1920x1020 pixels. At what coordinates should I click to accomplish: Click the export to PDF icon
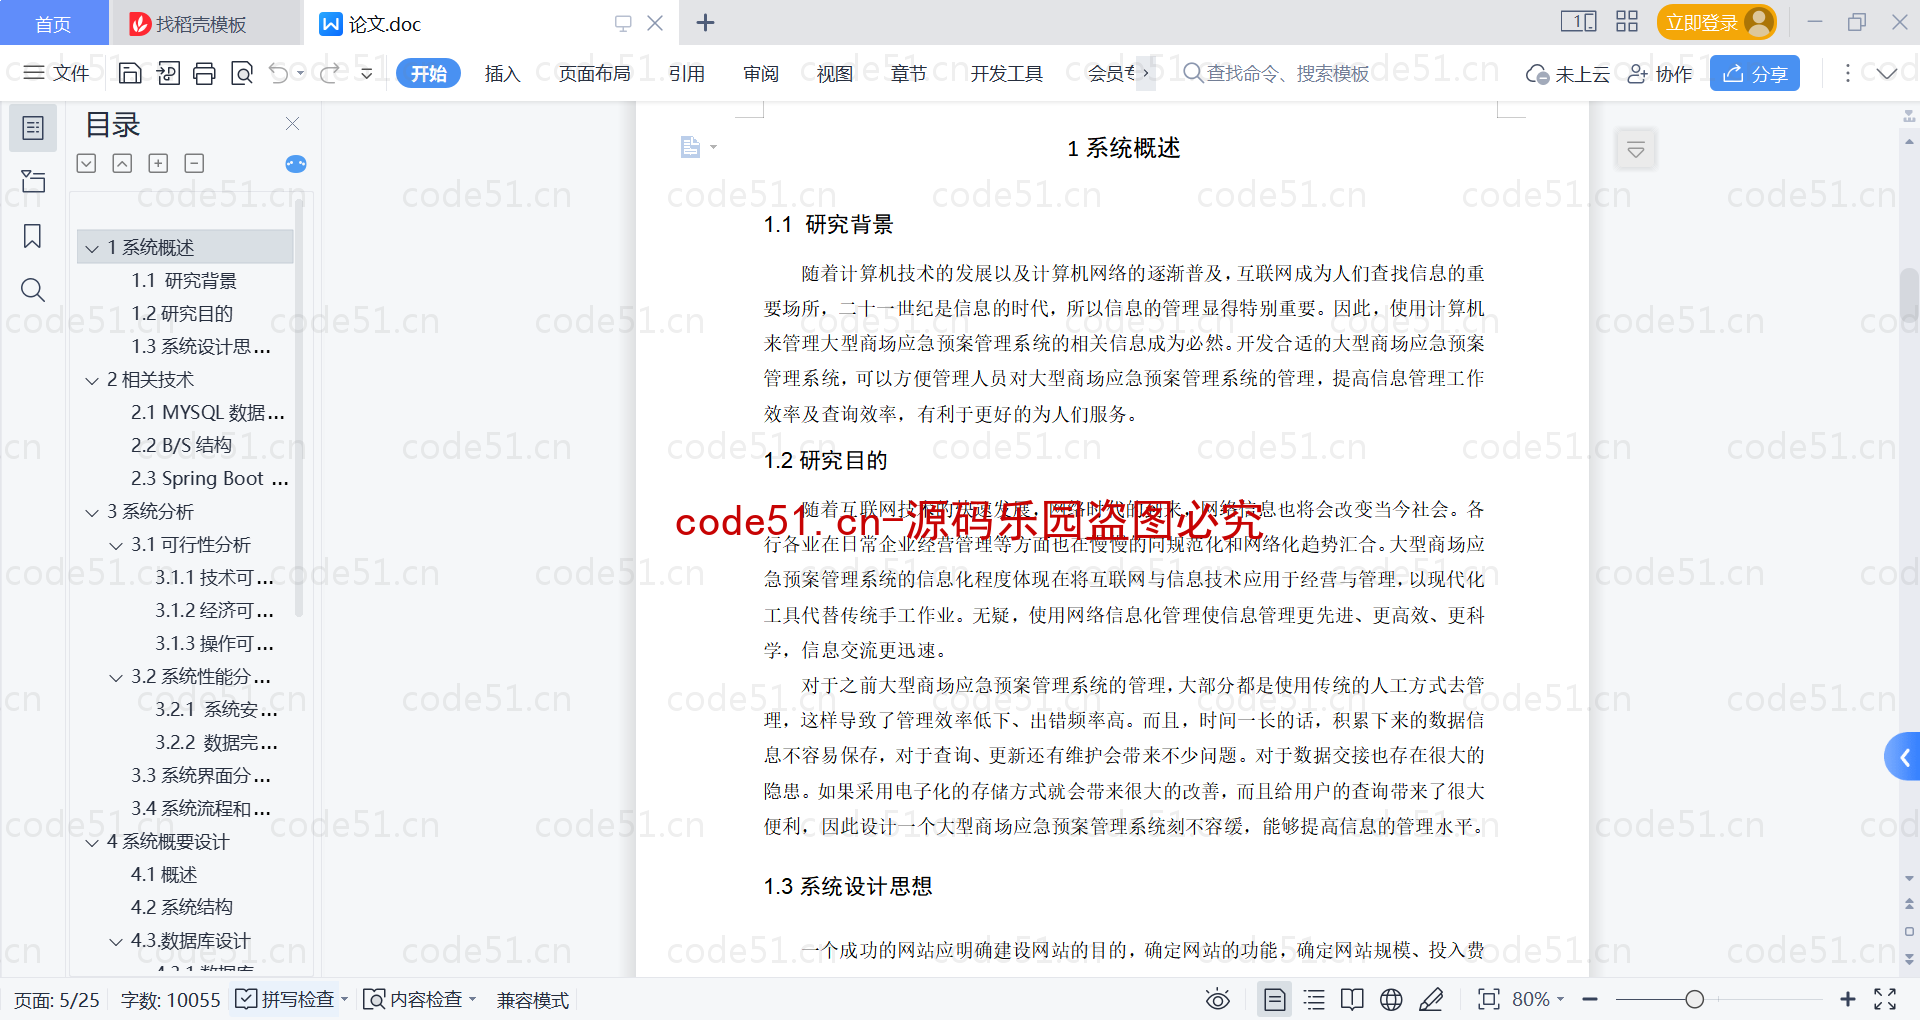[168, 73]
